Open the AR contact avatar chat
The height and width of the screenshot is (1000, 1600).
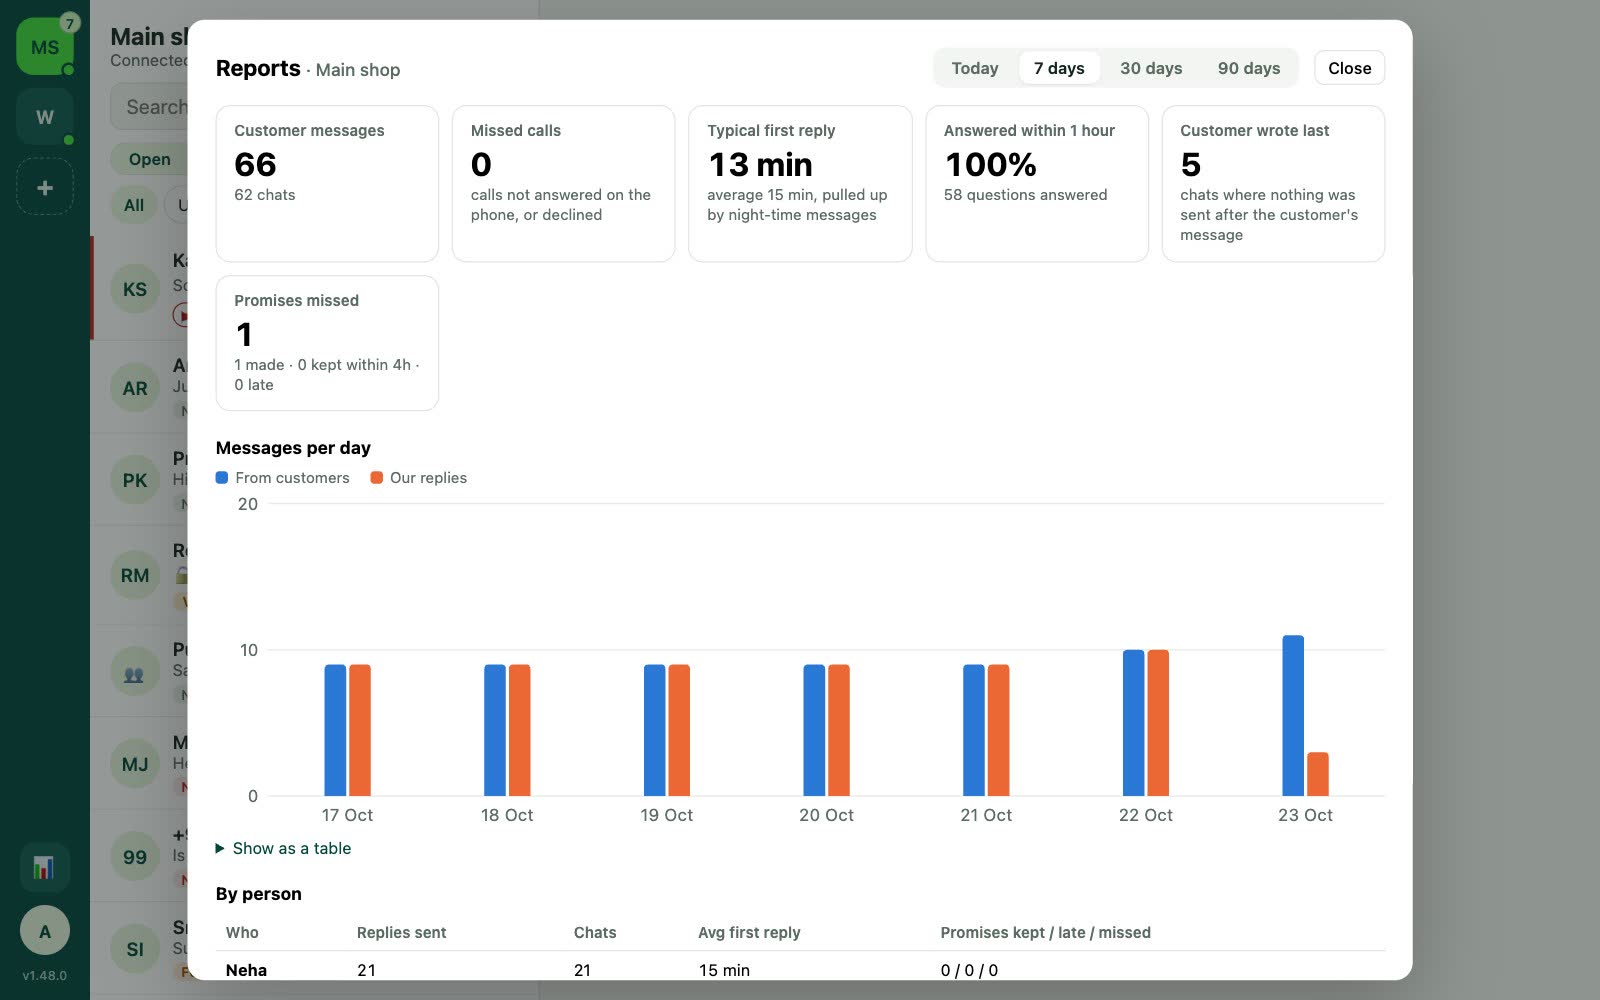[135, 388]
